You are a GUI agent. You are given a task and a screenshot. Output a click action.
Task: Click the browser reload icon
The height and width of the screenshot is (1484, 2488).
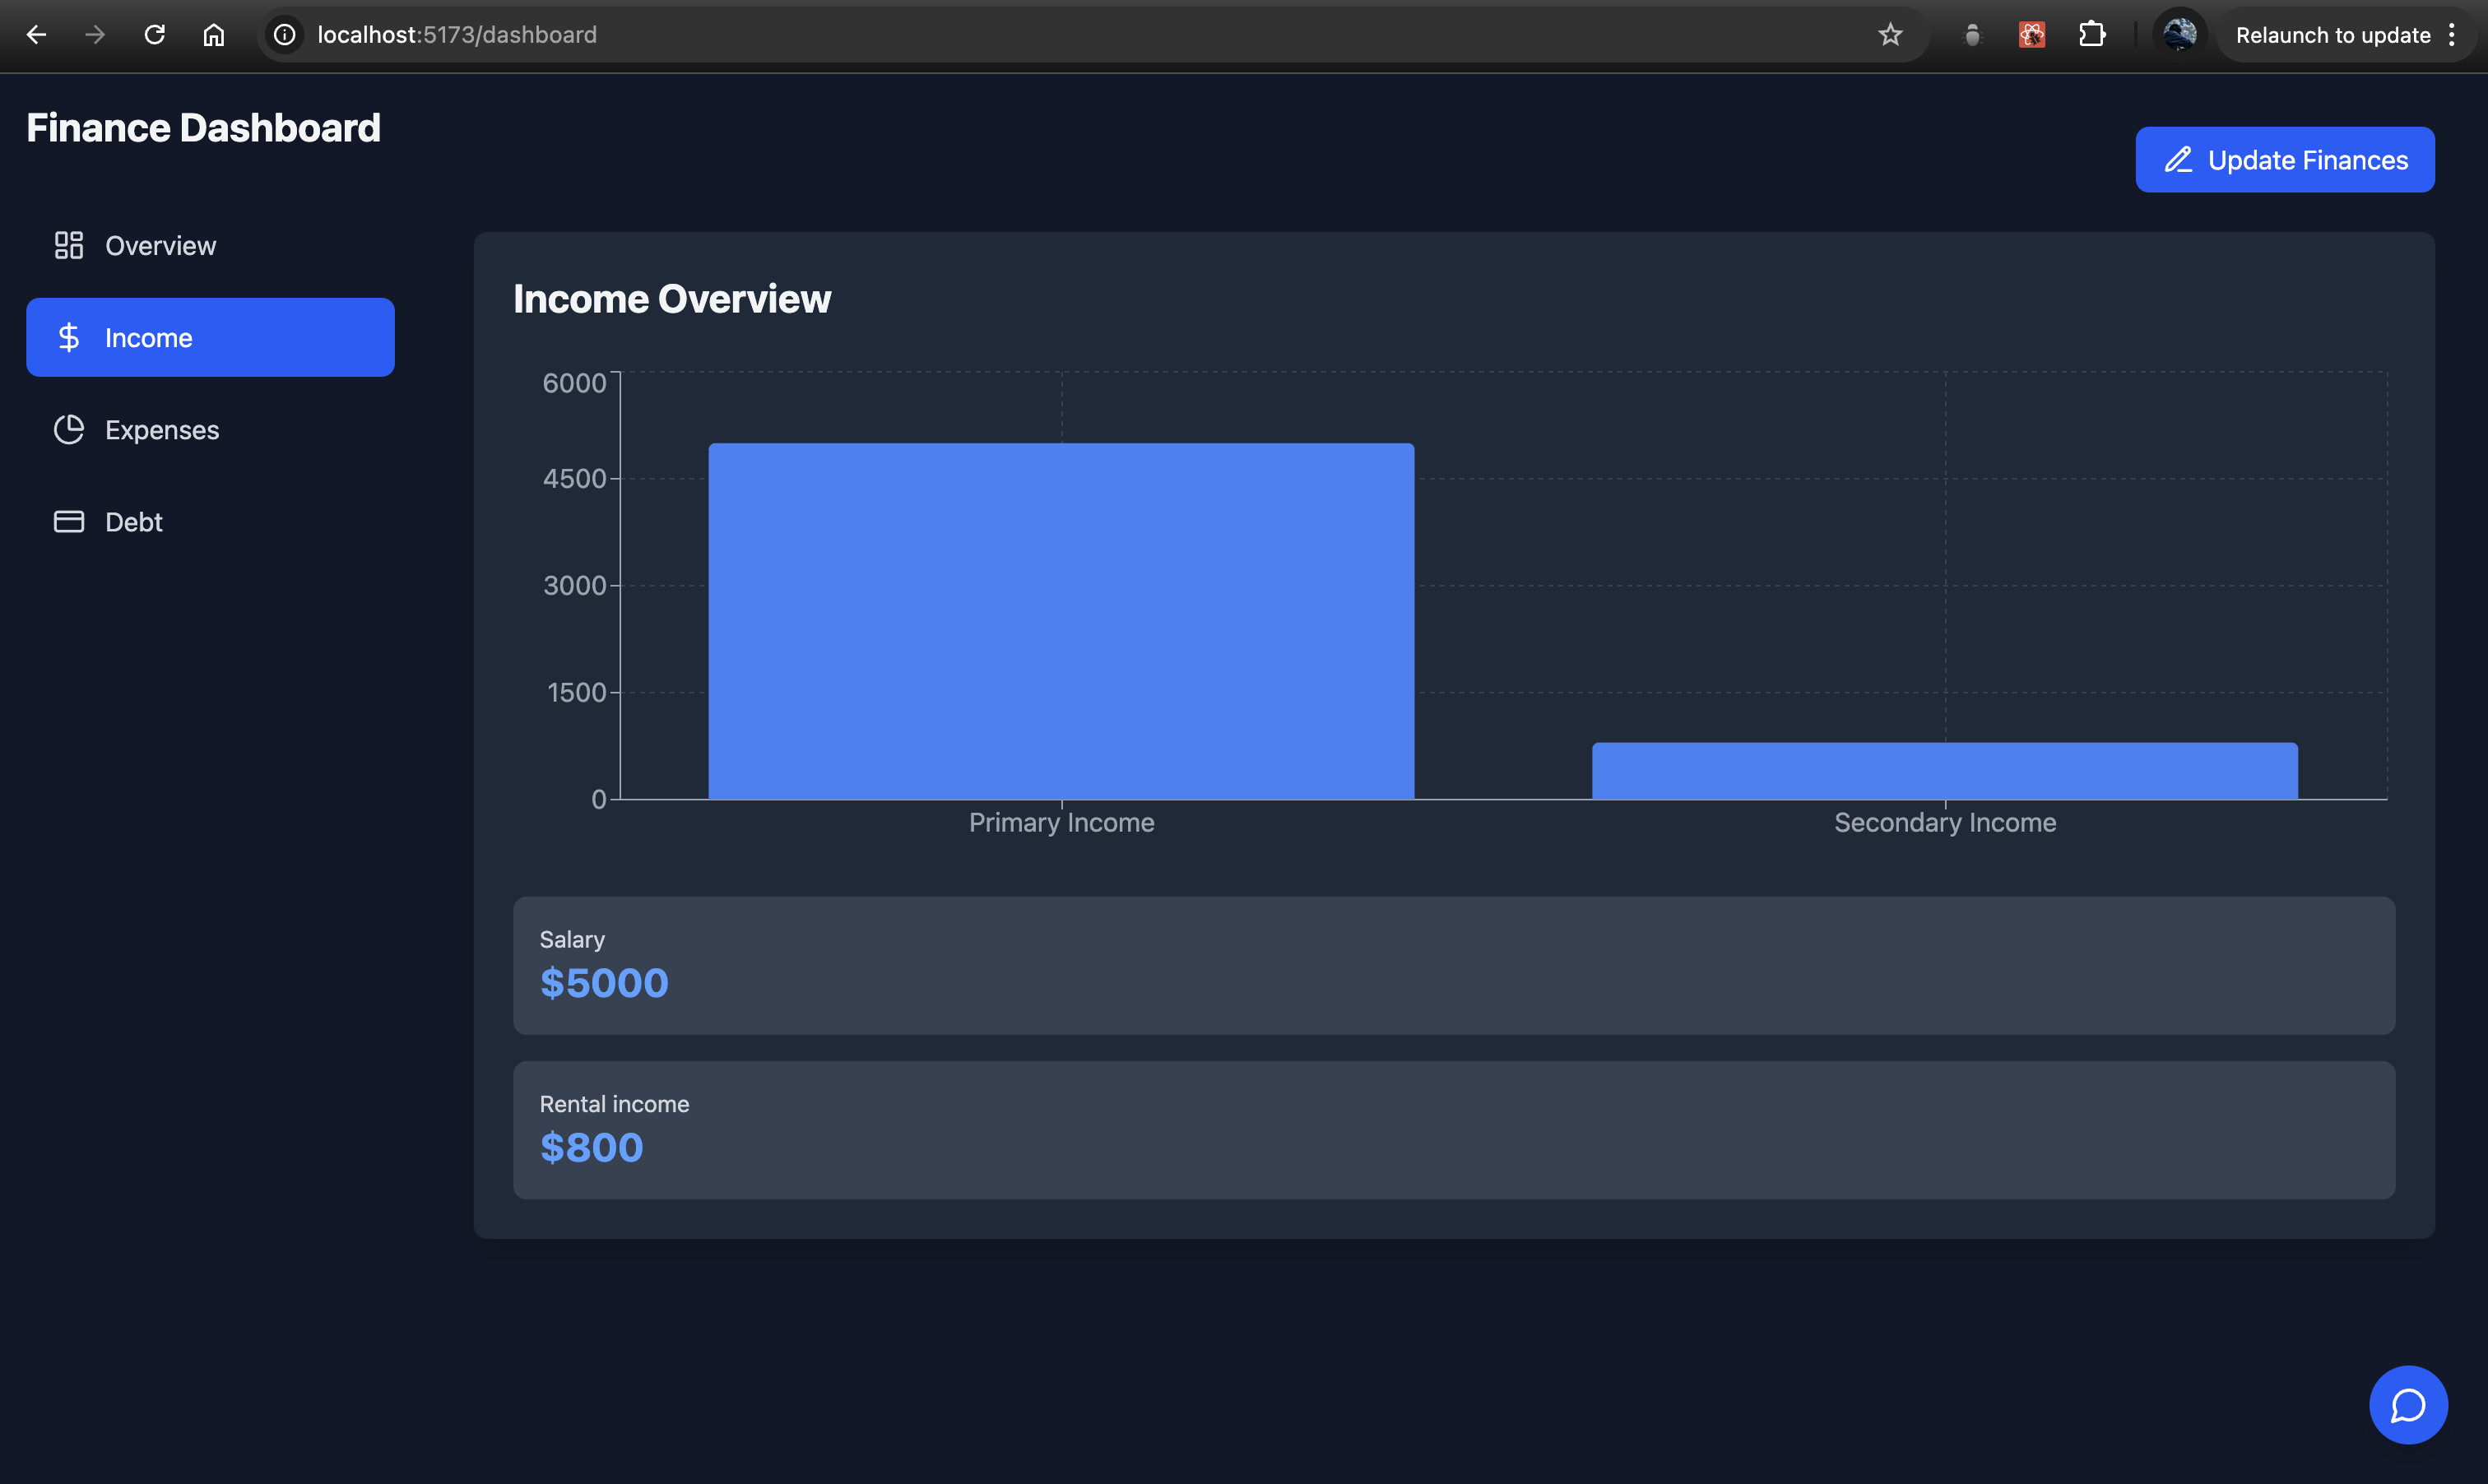click(x=154, y=35)
